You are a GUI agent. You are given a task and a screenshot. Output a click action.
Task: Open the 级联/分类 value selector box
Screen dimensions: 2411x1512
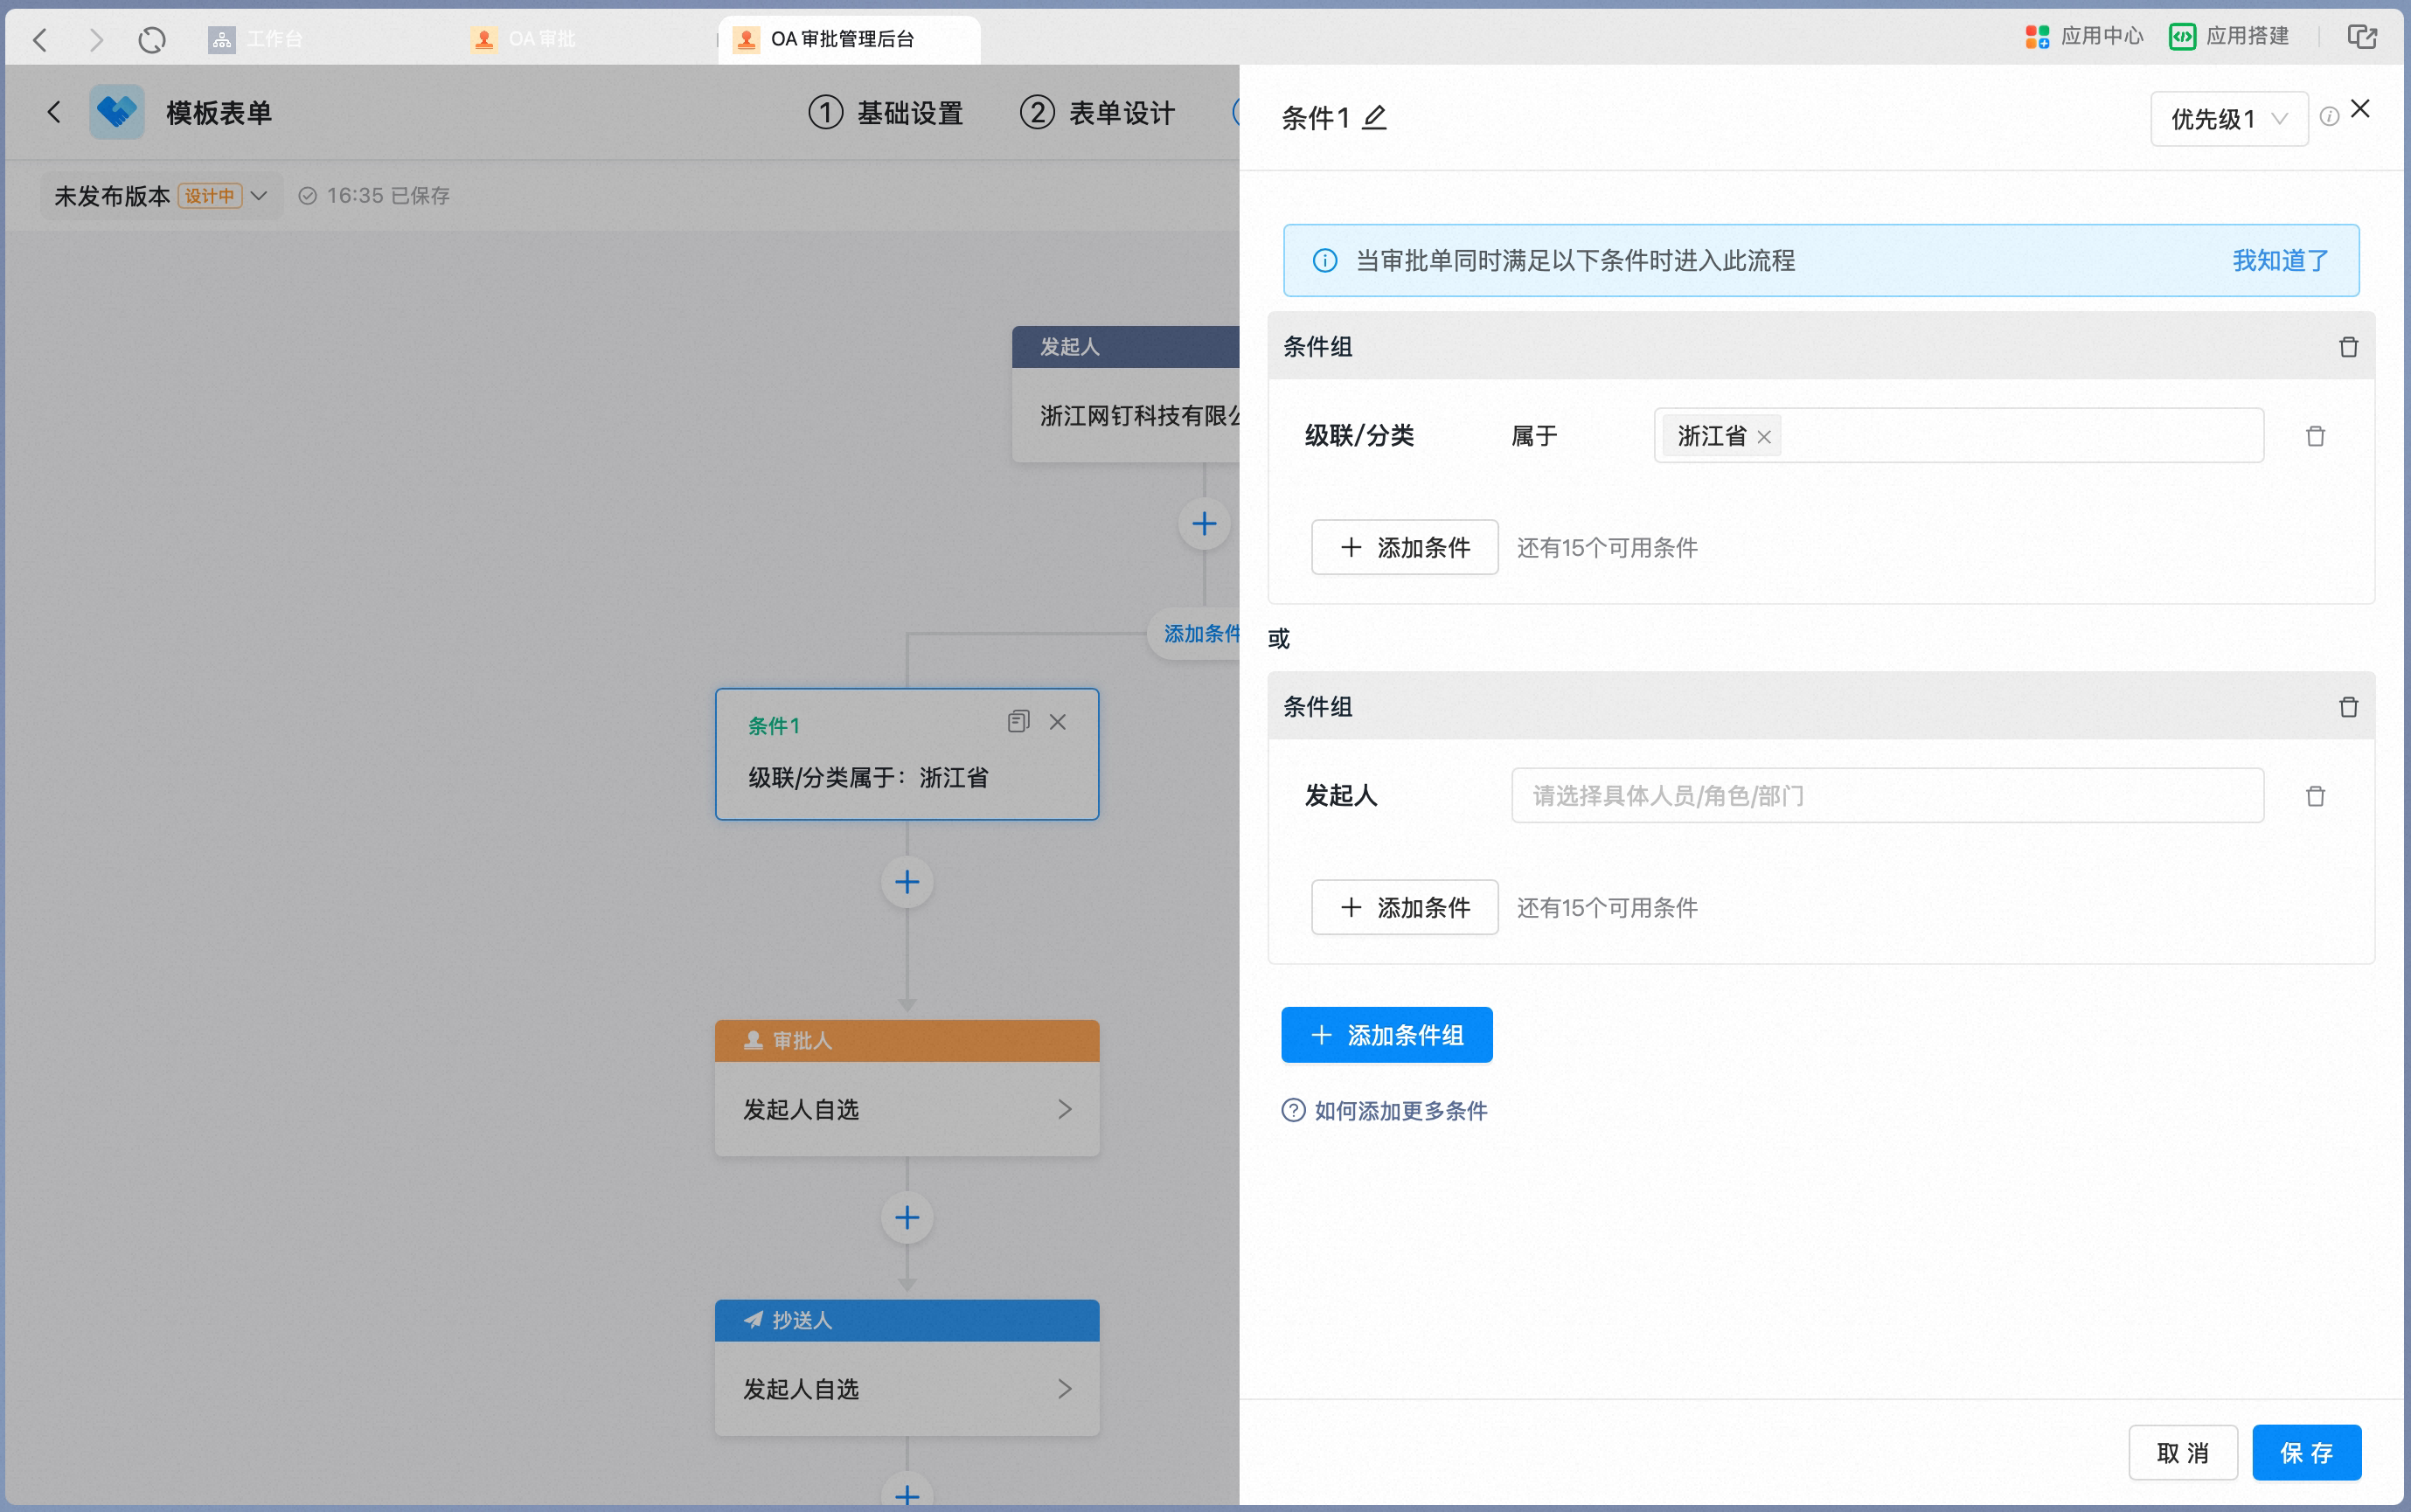click(1958, 436)
